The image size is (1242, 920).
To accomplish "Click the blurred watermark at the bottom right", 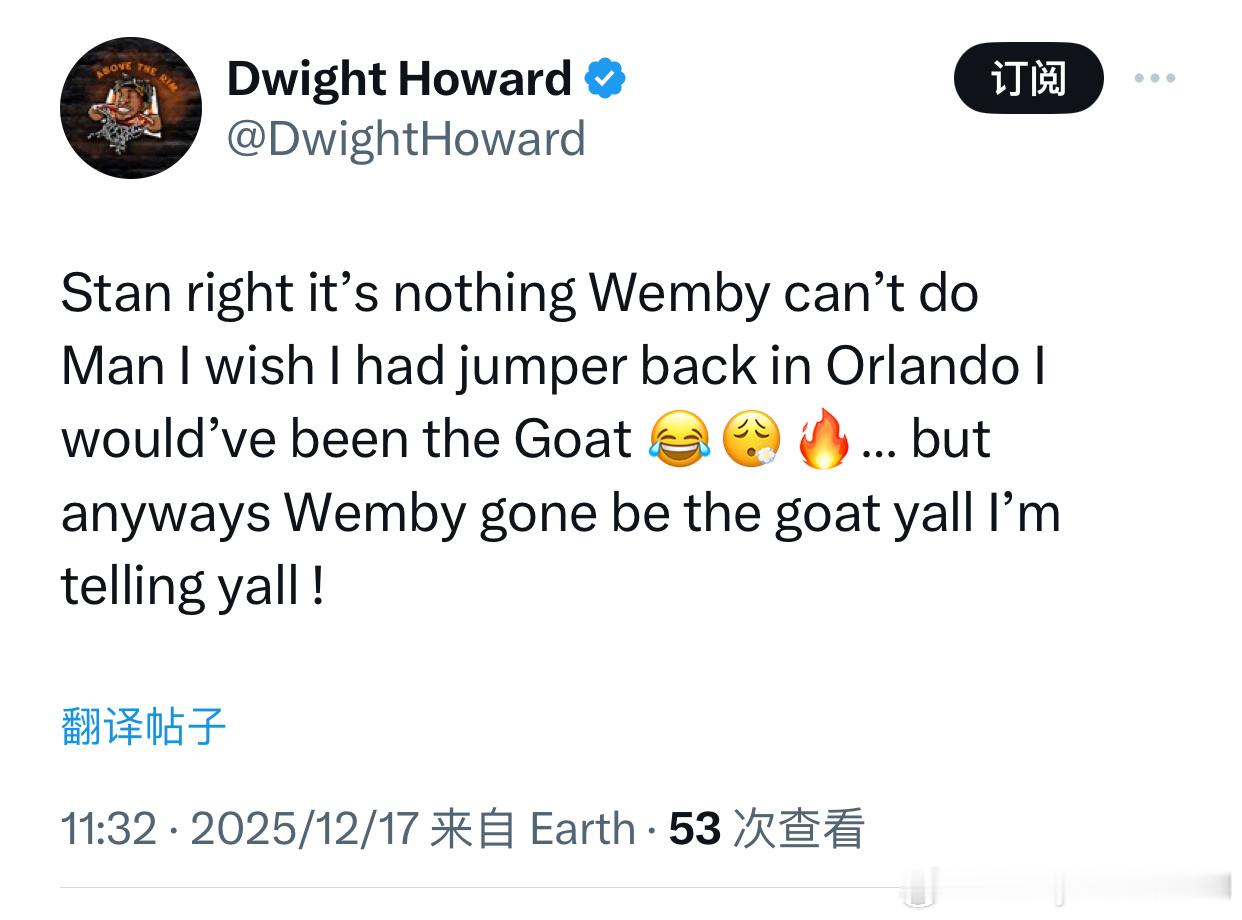I will click(1070, 888).
